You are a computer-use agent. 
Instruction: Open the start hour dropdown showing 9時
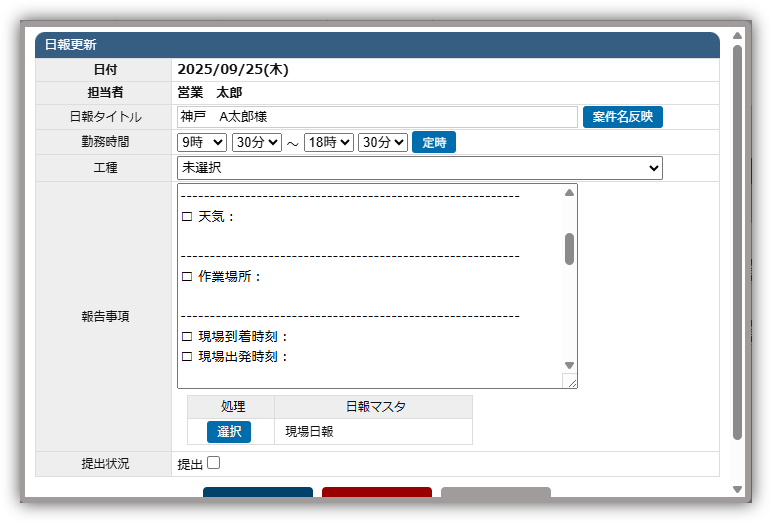[x=202, y=143]
